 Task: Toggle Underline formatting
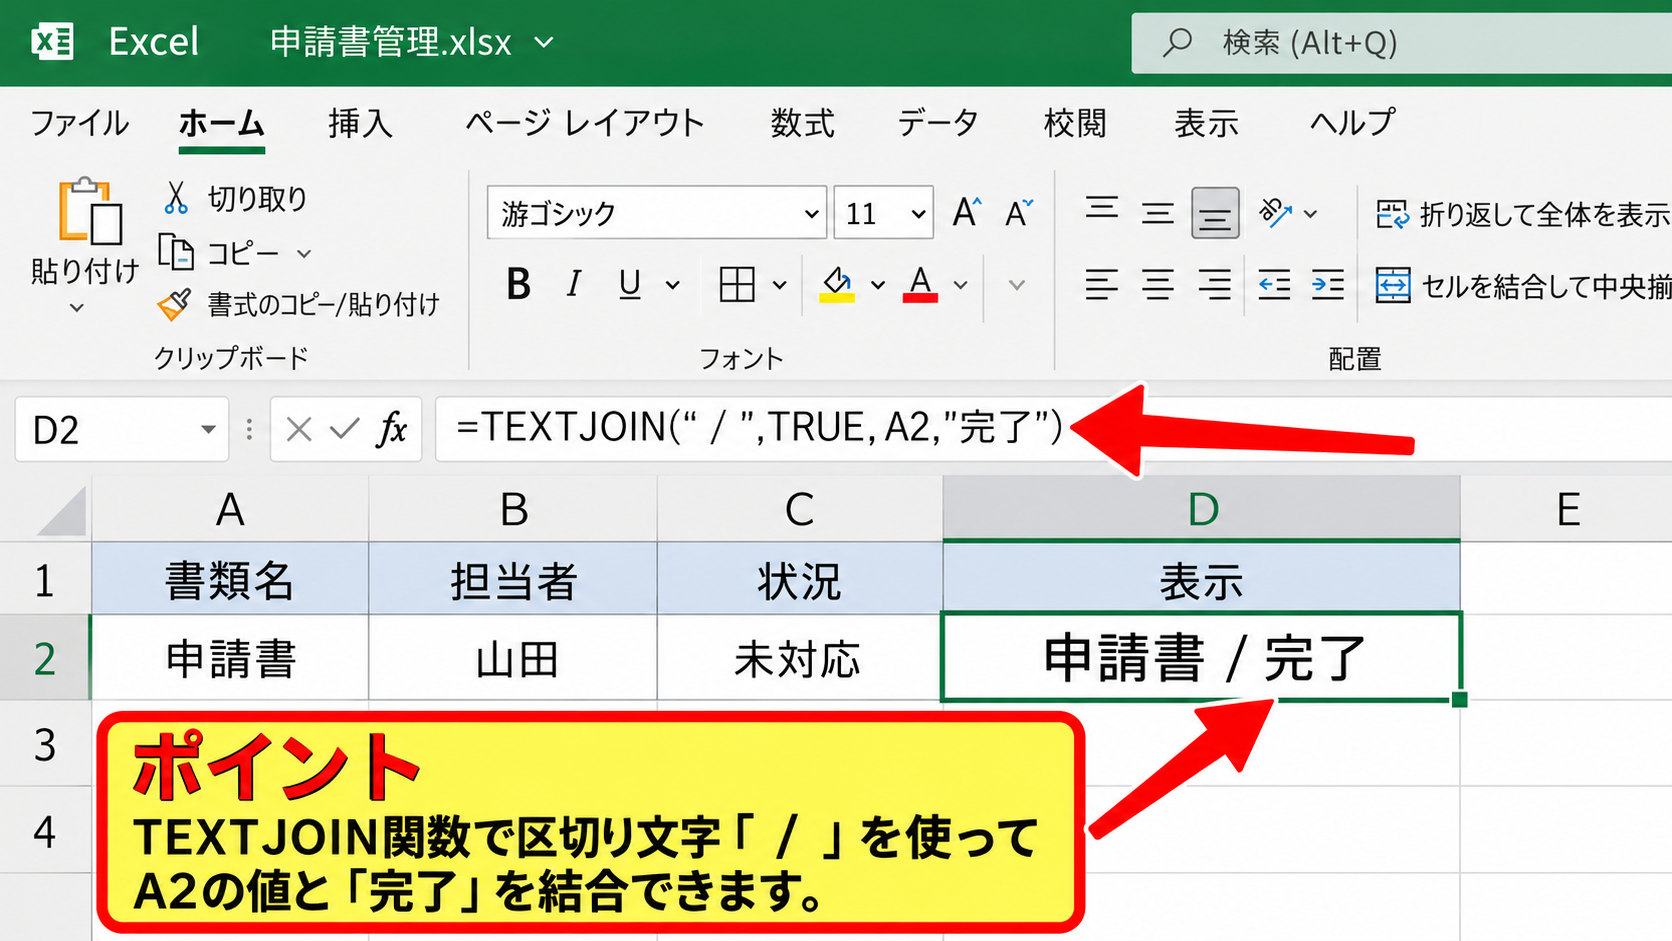click(x=629, y=285)
